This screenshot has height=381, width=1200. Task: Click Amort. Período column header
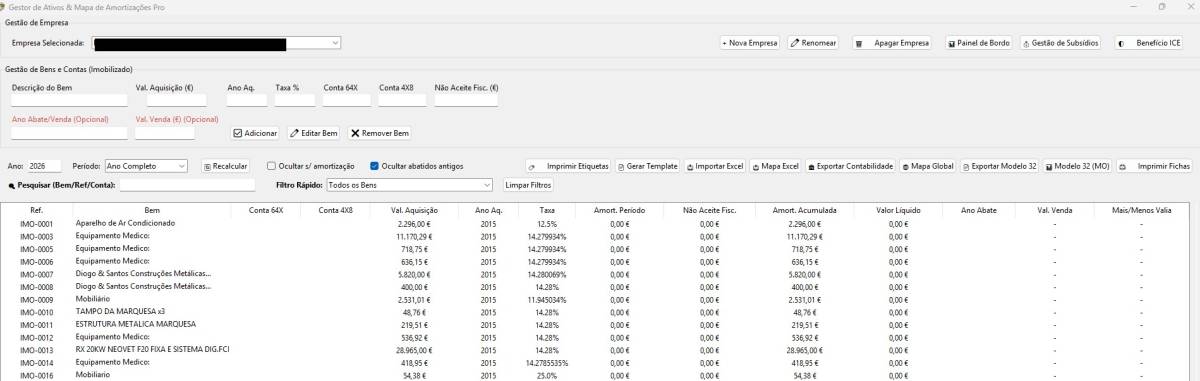point(619,210)
